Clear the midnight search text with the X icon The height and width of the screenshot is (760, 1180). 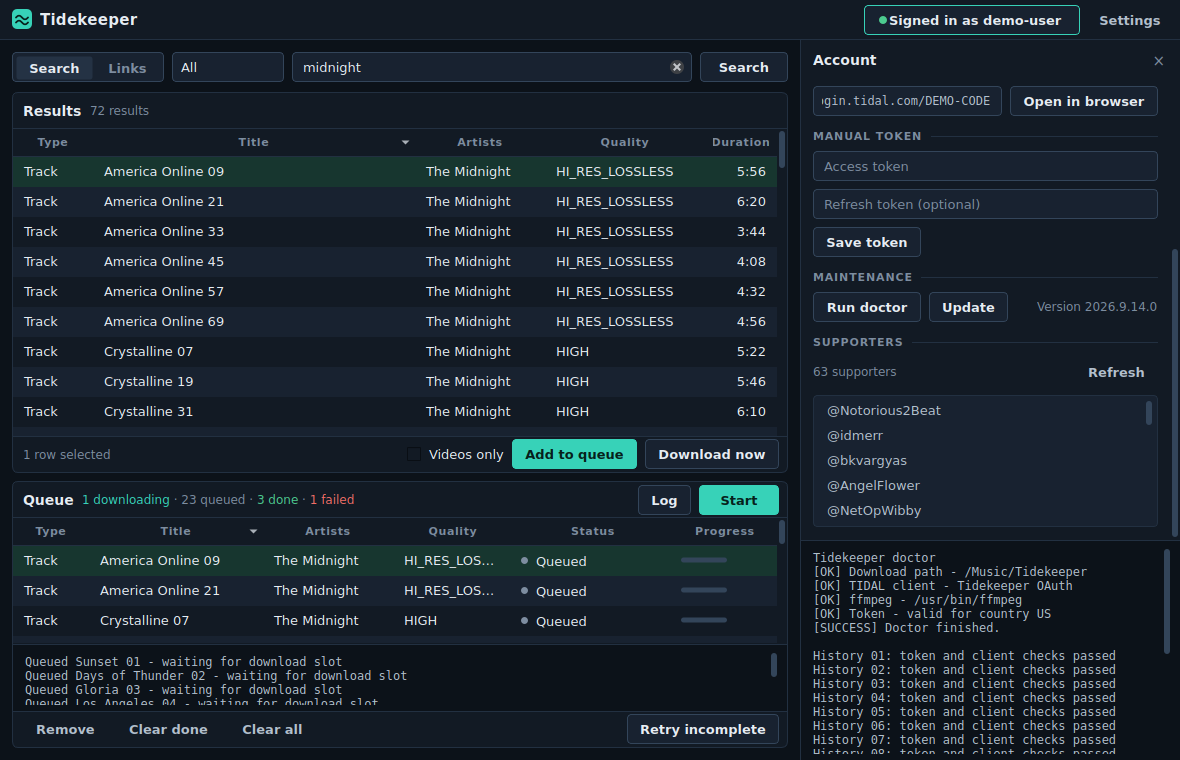[x=677, y=67]
